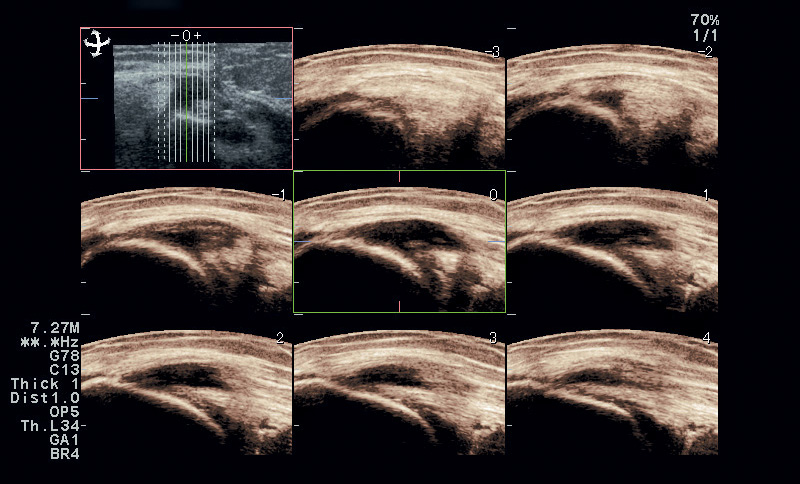Click the plus sign above slice lines
This screenshot has height=484, width=800.
(x=198, y=36)
